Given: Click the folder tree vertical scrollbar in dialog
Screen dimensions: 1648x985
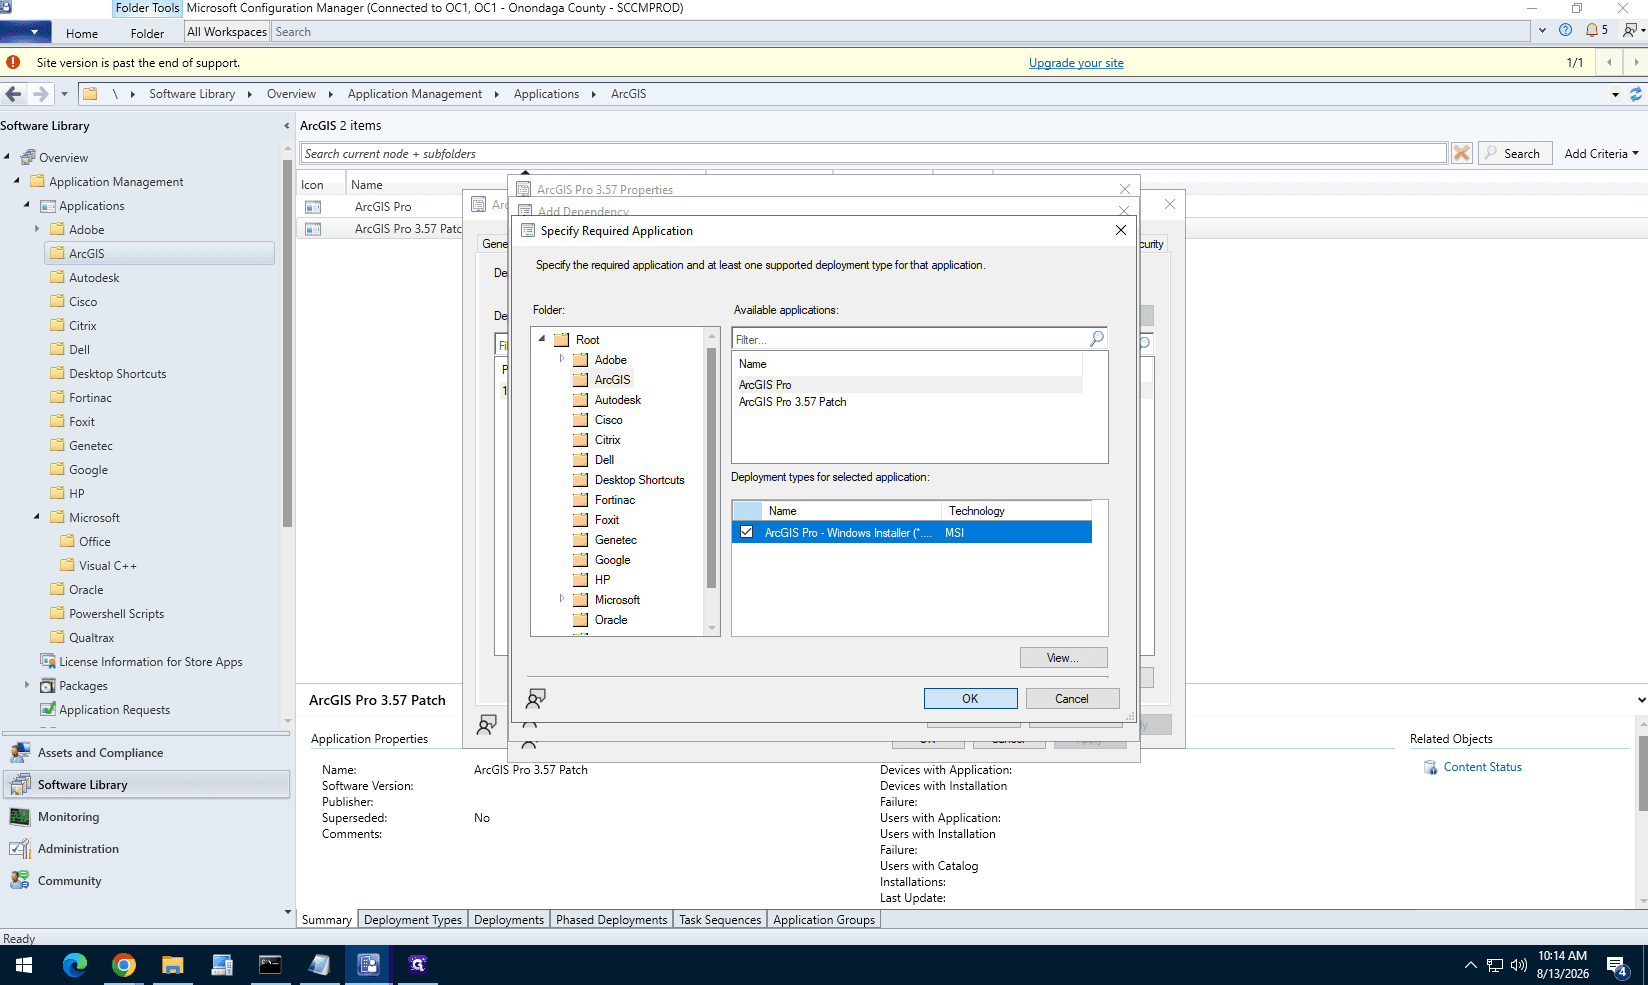Looking at the screenshot, I should [712, 468].
